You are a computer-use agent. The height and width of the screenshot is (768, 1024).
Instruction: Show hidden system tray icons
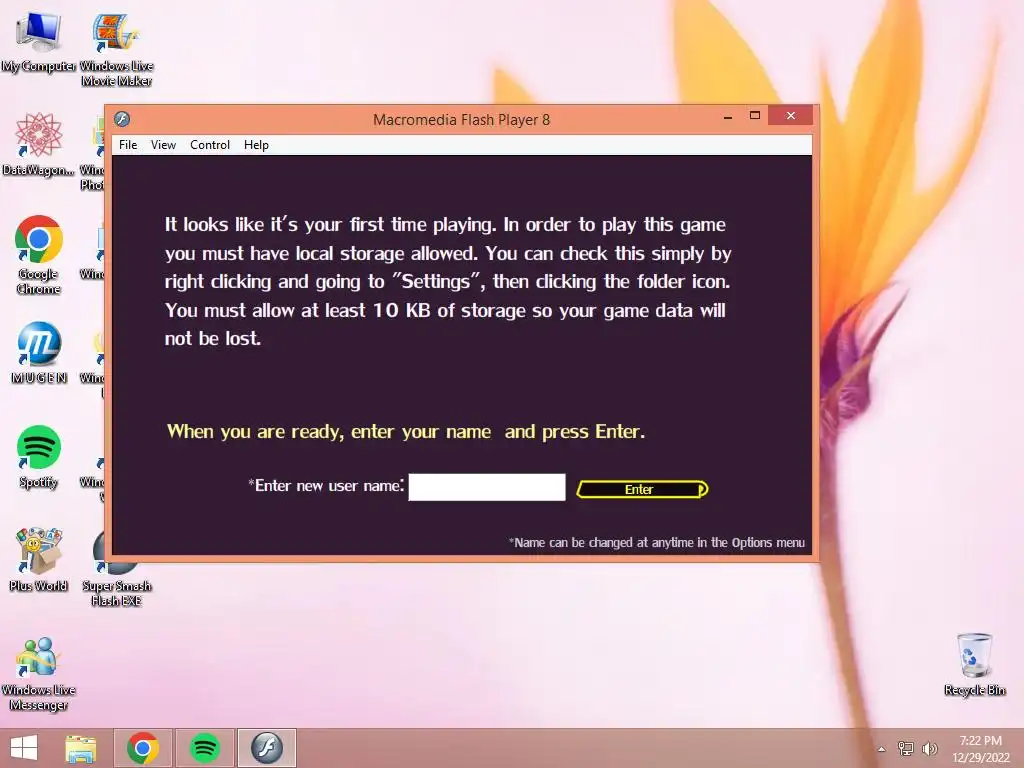[882, 749]
